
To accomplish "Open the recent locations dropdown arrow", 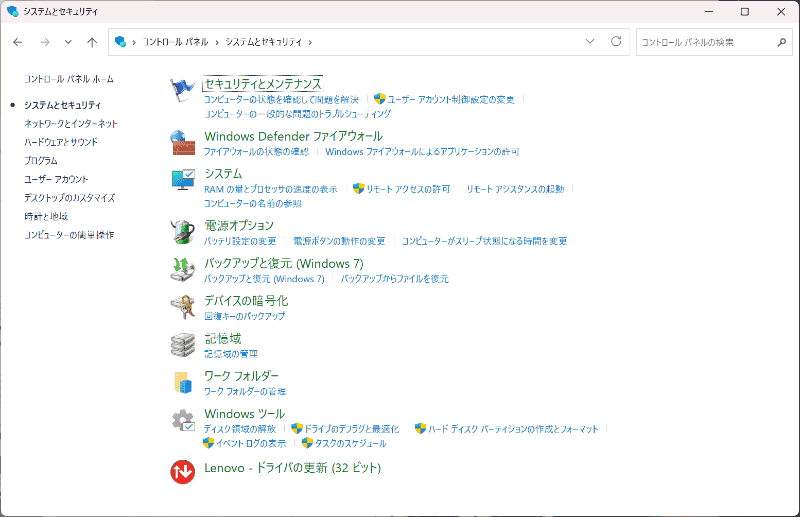I will coord(68,42).
